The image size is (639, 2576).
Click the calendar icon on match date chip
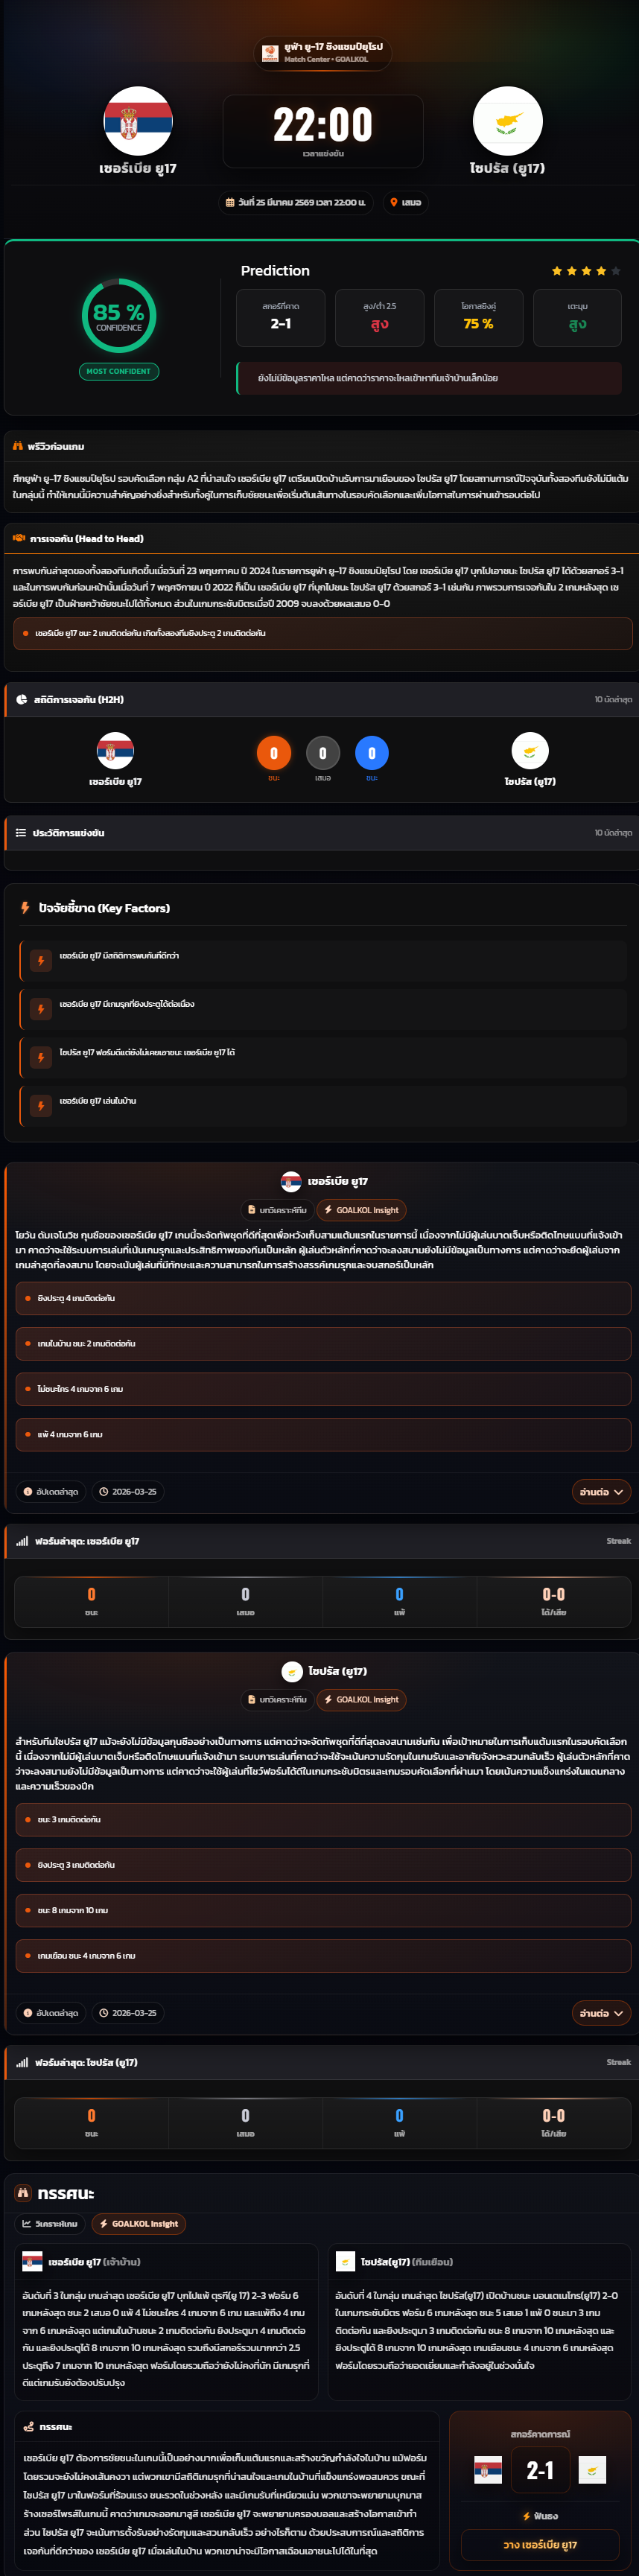[x=230, y=202]
